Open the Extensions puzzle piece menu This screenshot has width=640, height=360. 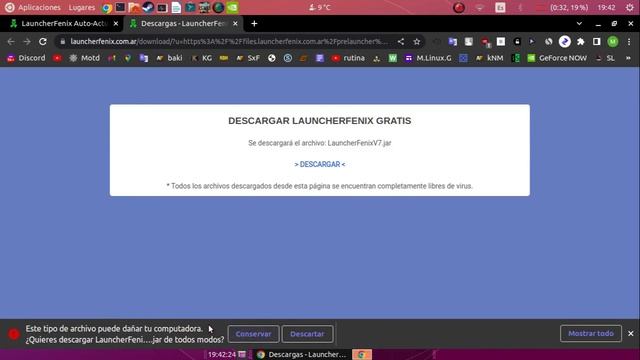point(580,42)
